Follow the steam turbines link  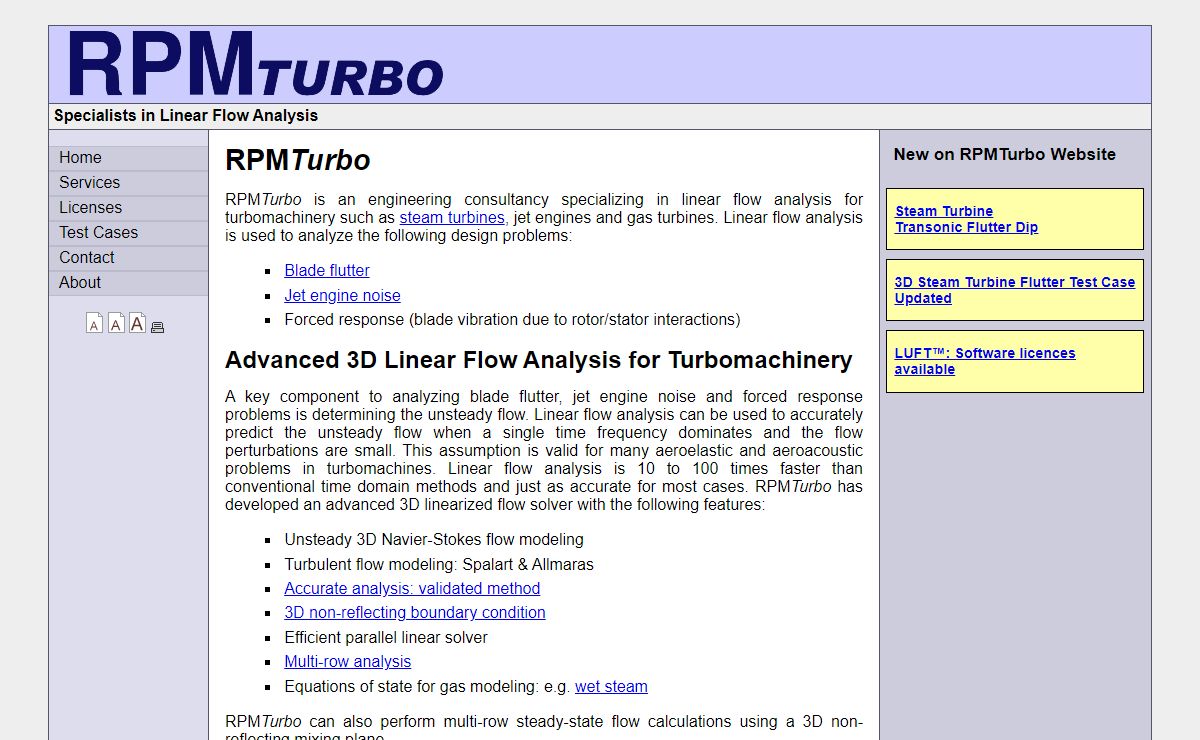452,218
